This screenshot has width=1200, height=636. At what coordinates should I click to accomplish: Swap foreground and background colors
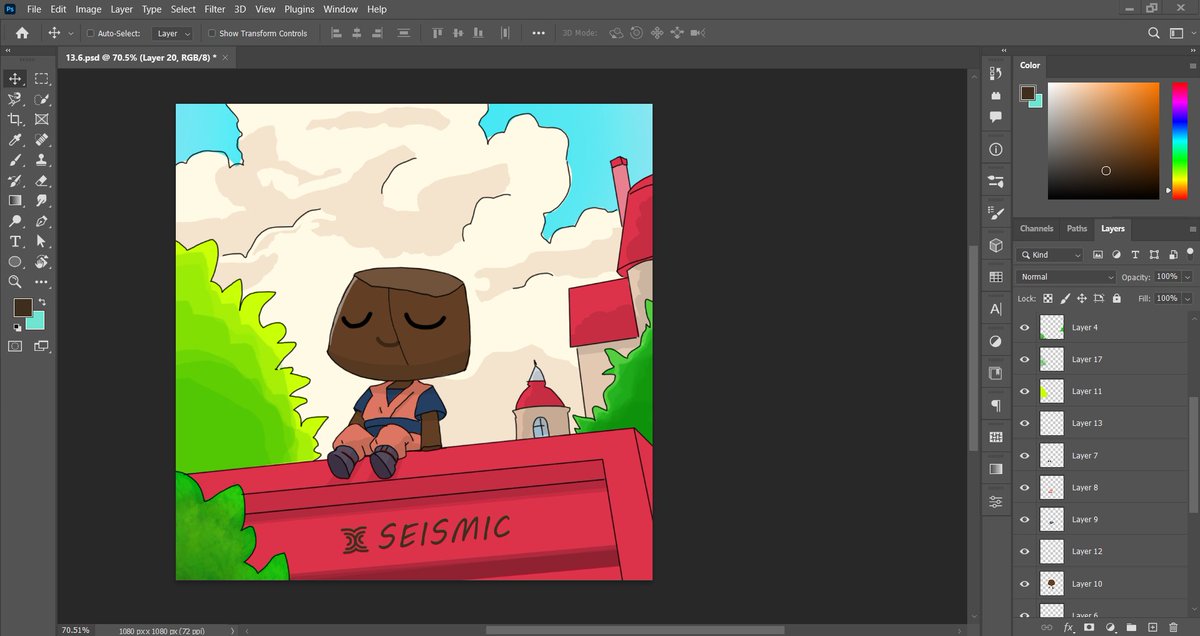(x=42, y=302)
